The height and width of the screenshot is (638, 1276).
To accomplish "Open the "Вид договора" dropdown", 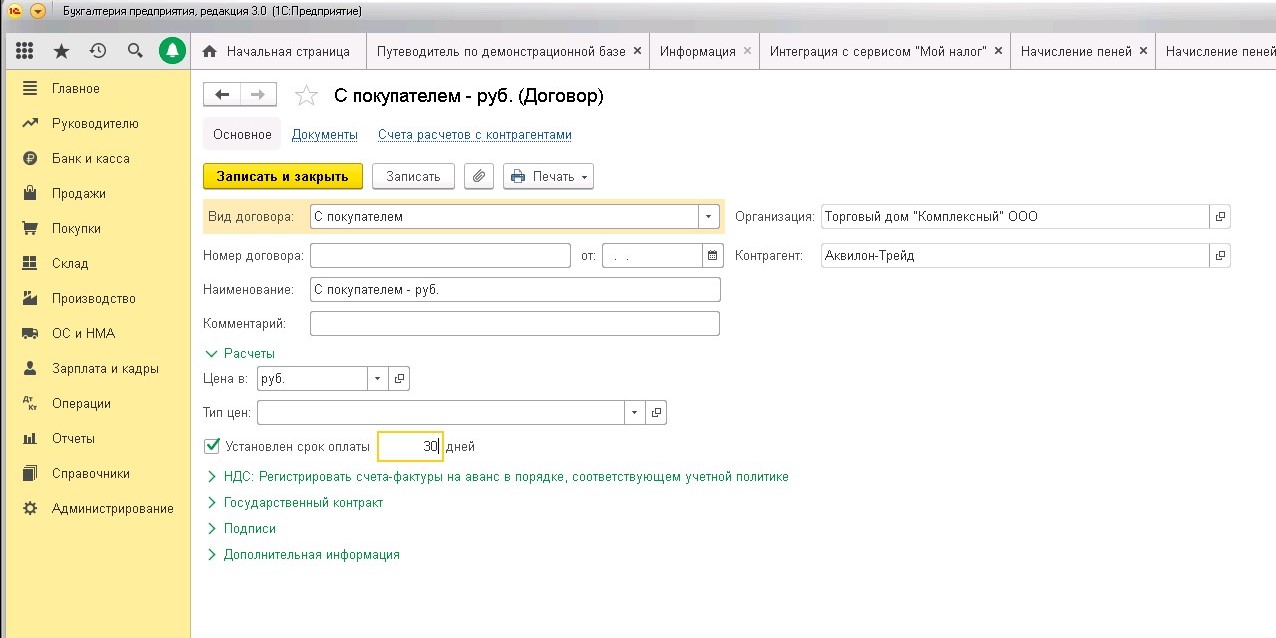I will 709,216.
